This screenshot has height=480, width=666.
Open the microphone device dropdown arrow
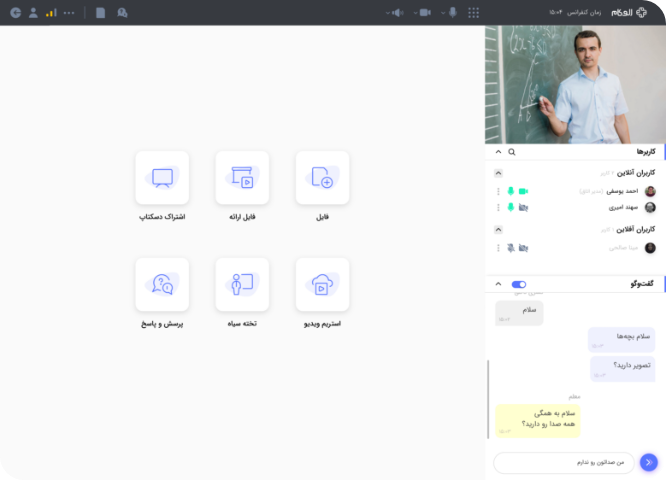click(x=443, y=13)
